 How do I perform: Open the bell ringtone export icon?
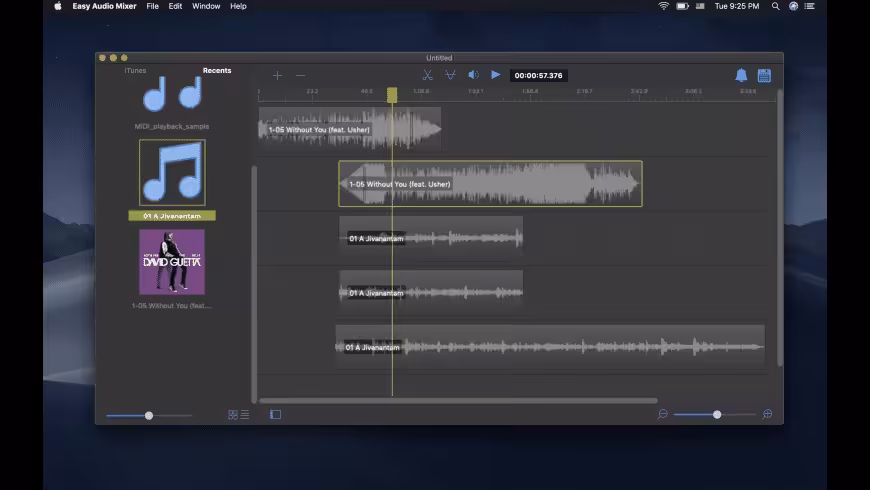[741, 75]
